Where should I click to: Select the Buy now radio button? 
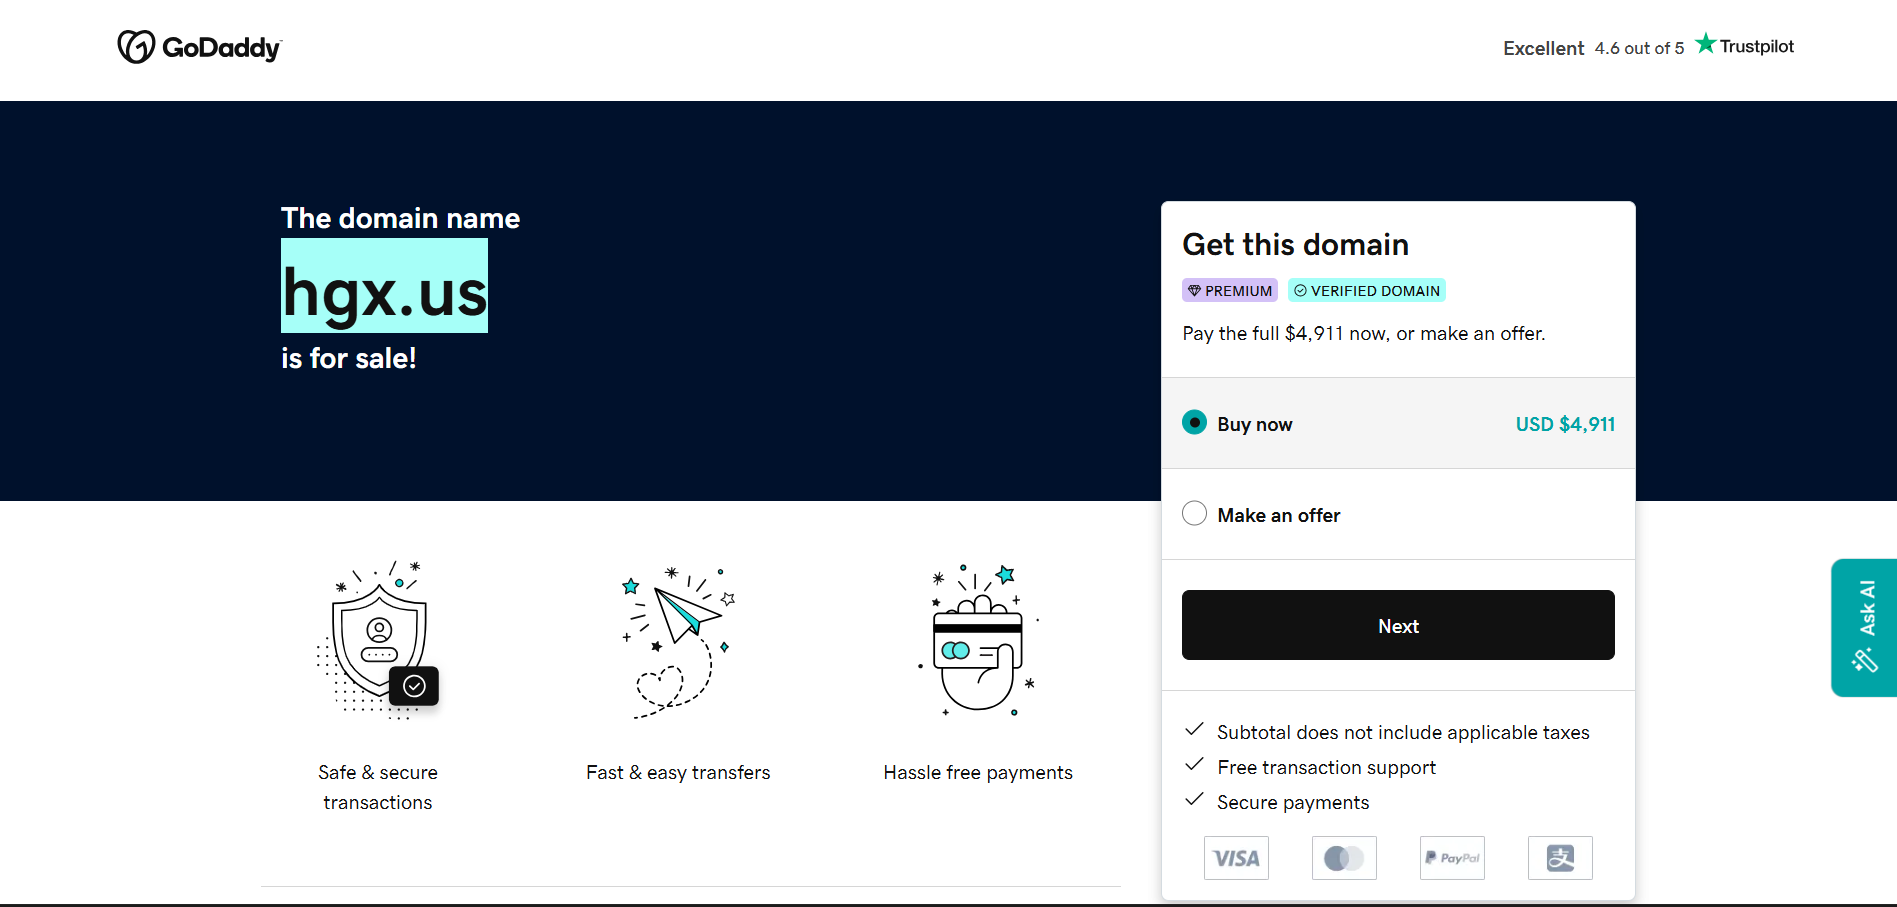1194,423
